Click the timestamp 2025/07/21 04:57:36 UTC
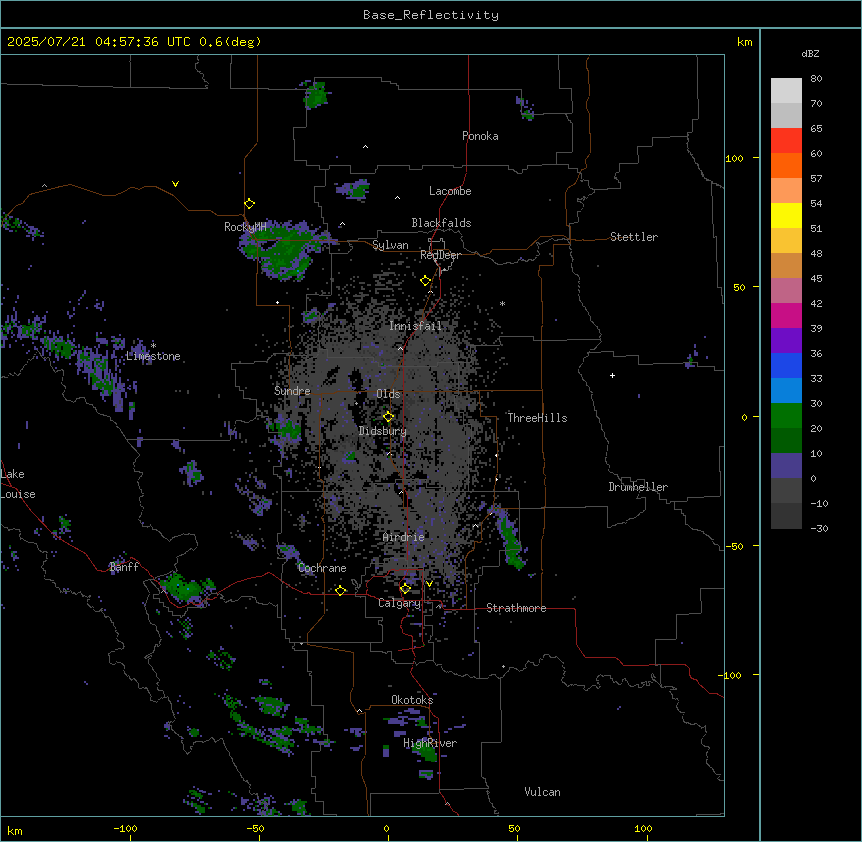 click(x=99, y=42)
